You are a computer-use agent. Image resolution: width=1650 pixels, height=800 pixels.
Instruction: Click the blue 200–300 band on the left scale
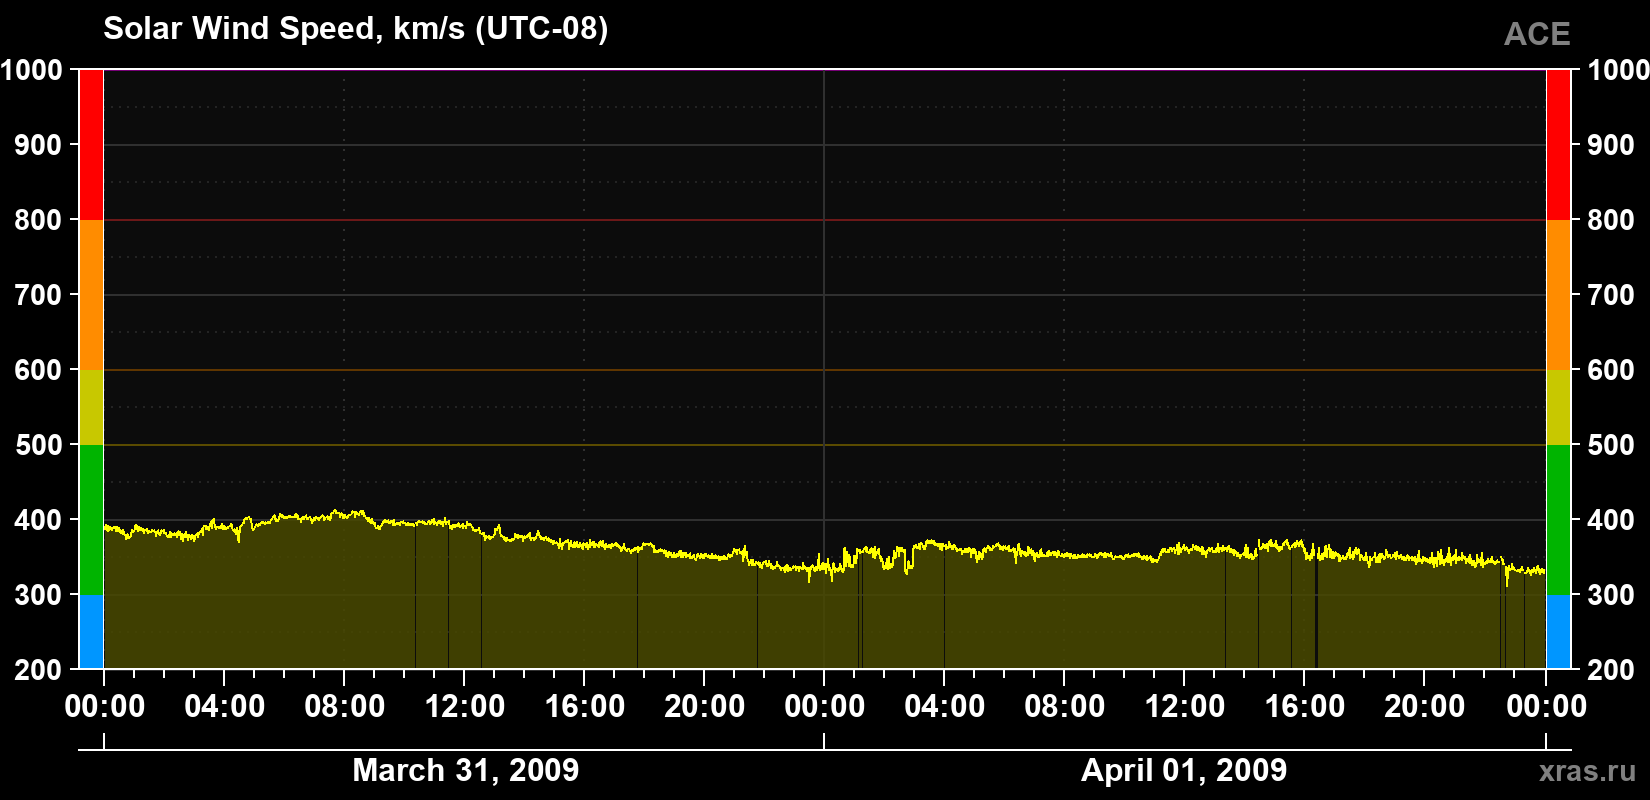[x=91, y=632]
